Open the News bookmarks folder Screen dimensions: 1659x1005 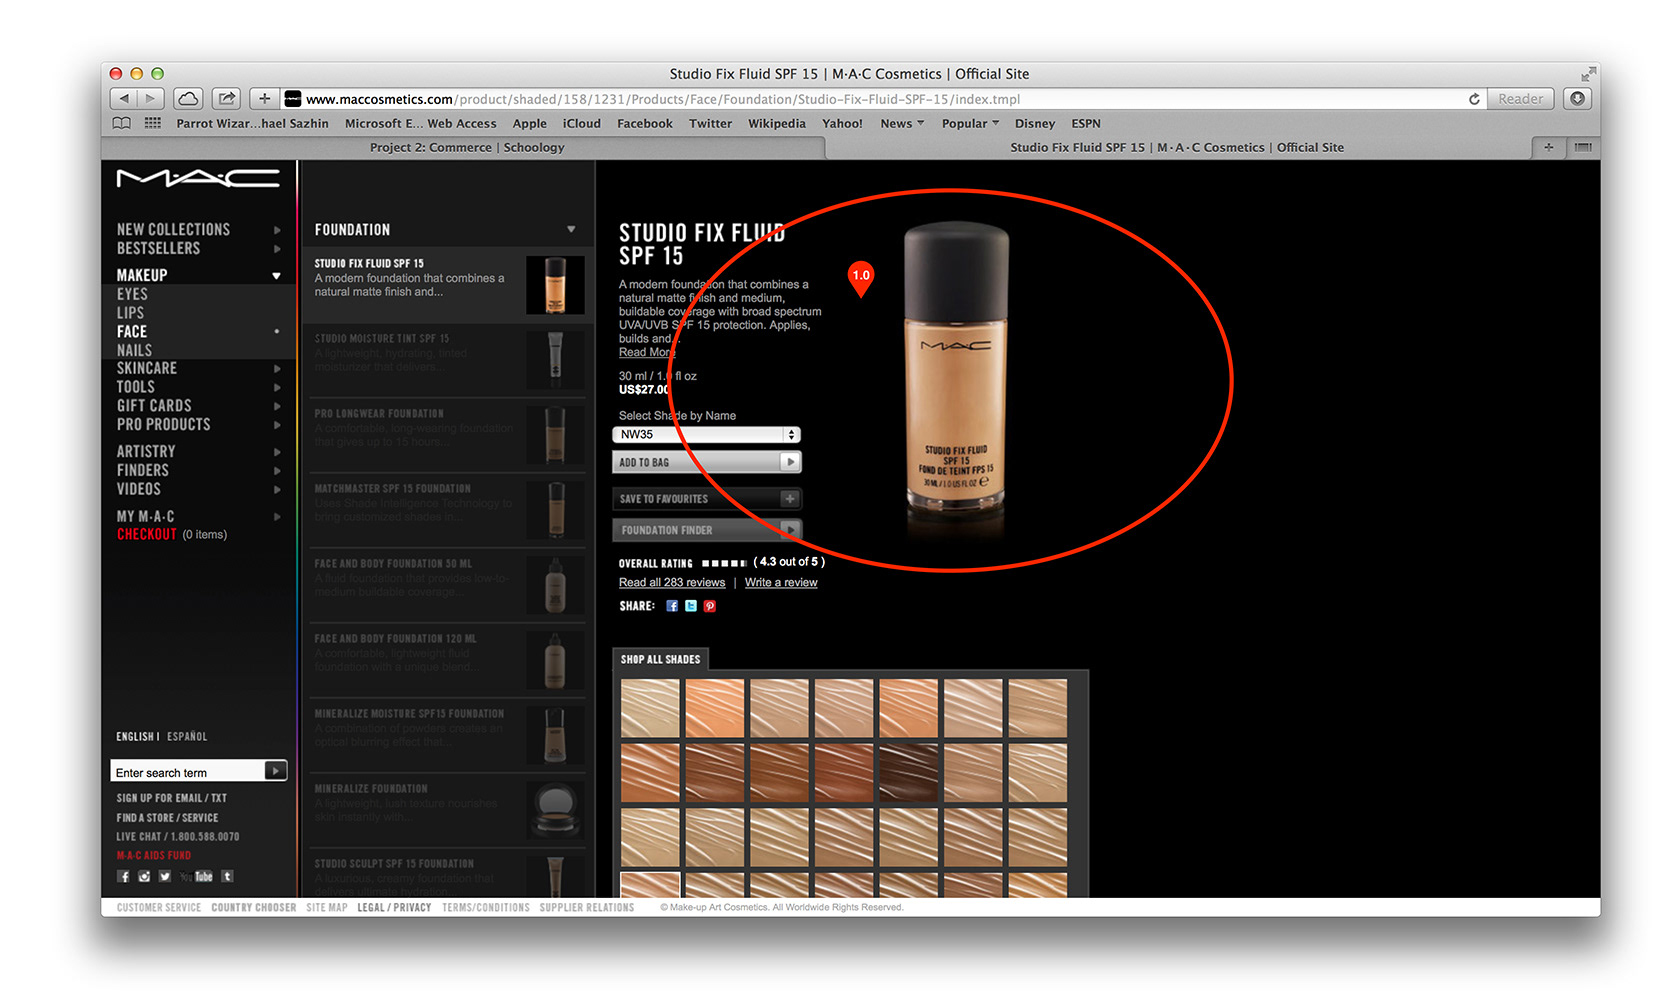[x=901, y=123]
